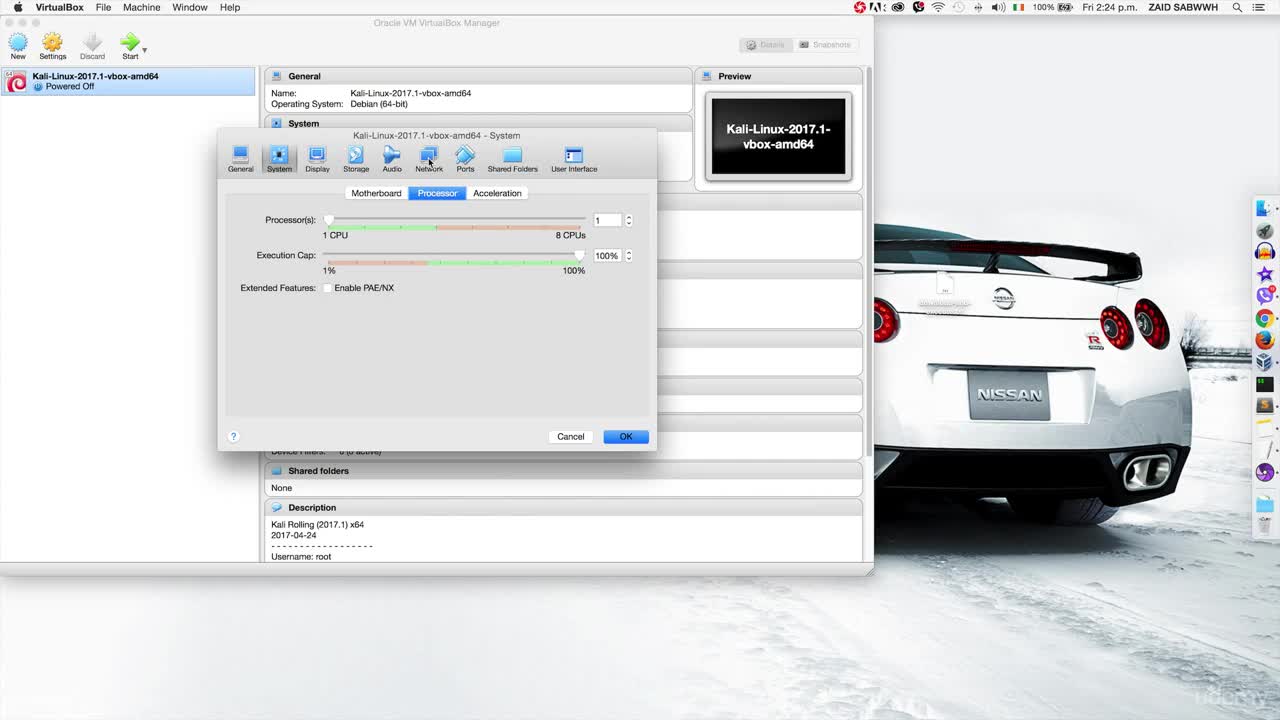Click the Execution Cap slider handle

pos(579,256)
